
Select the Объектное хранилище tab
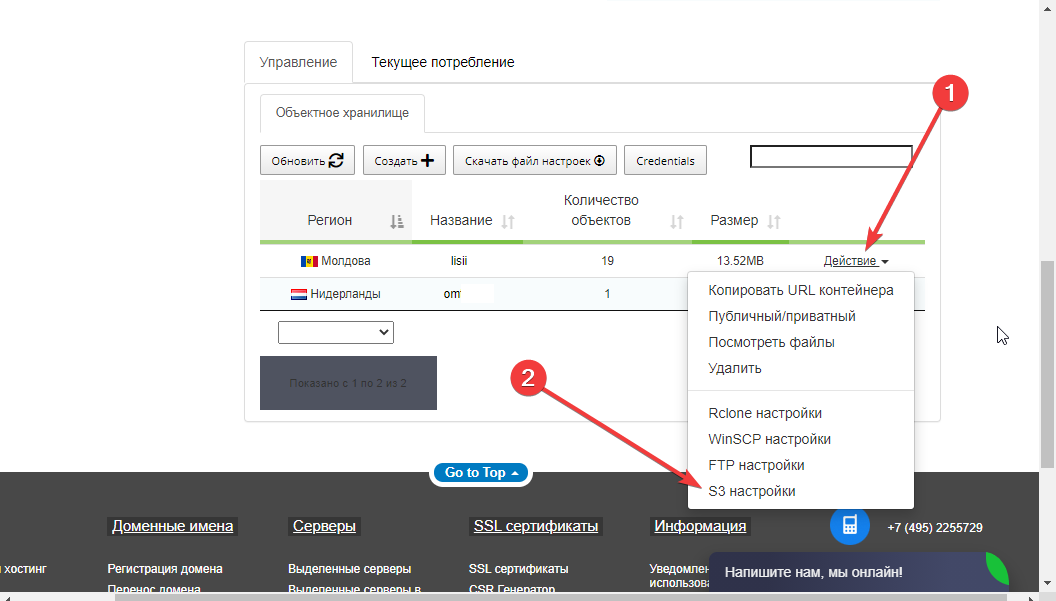[342, 113]
